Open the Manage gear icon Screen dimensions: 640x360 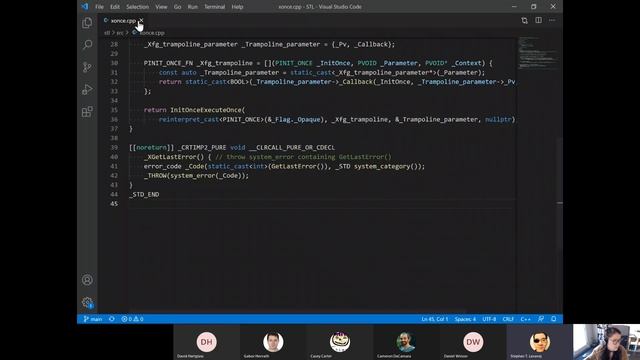point(87,302)
